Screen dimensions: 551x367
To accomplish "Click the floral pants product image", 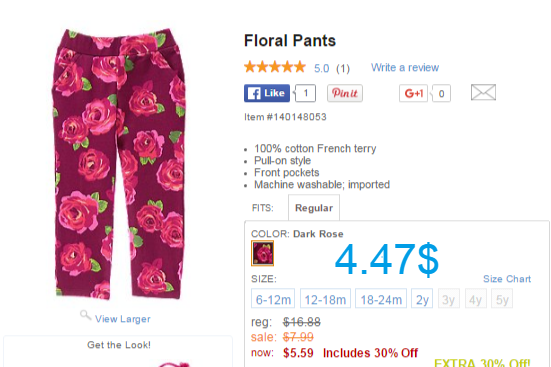I will coord(119,164).
